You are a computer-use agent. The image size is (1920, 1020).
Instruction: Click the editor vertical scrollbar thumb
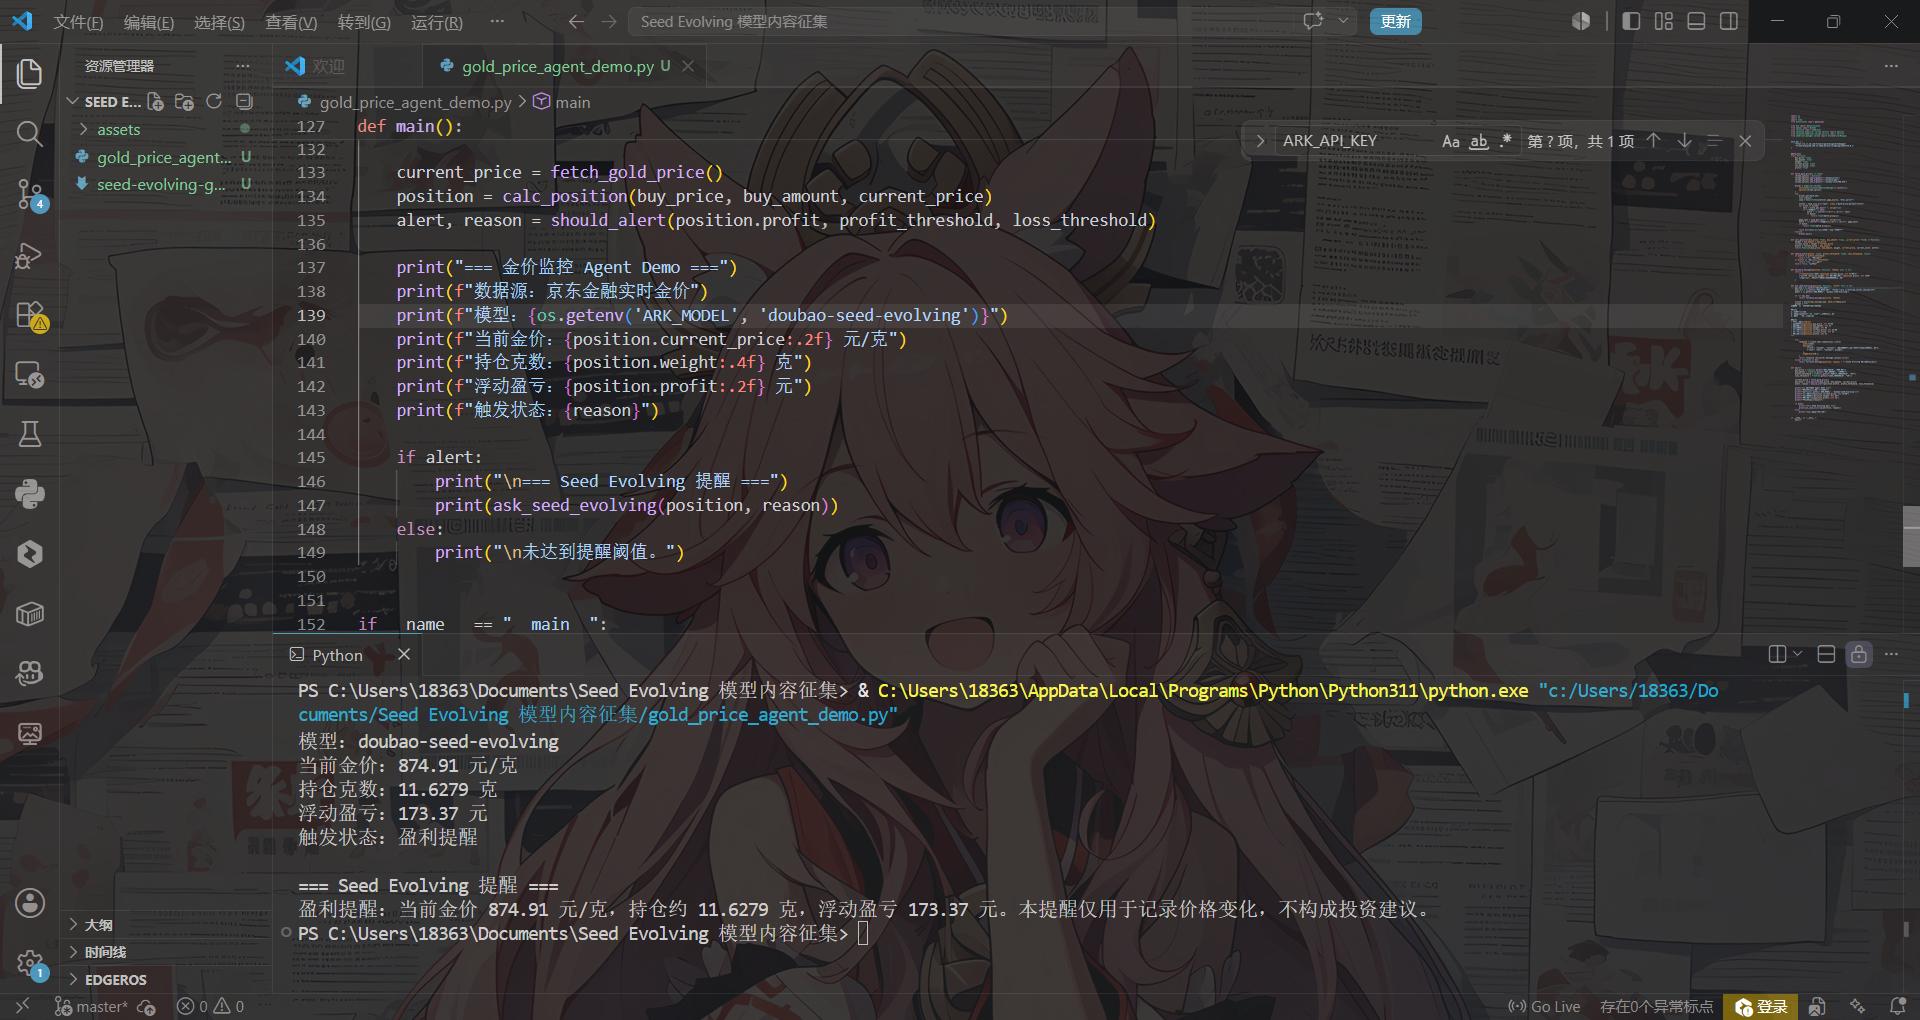point(1911,537)
